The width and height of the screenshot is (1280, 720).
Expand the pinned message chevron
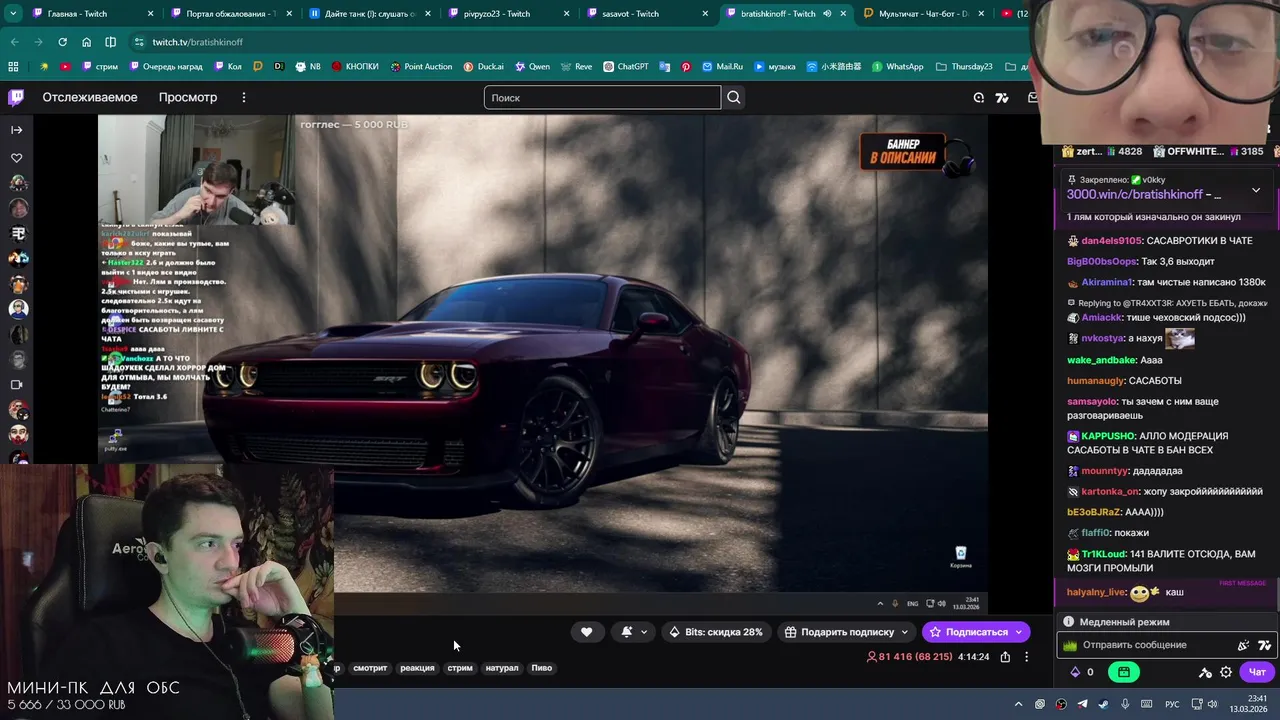(x=1256, y=190)
